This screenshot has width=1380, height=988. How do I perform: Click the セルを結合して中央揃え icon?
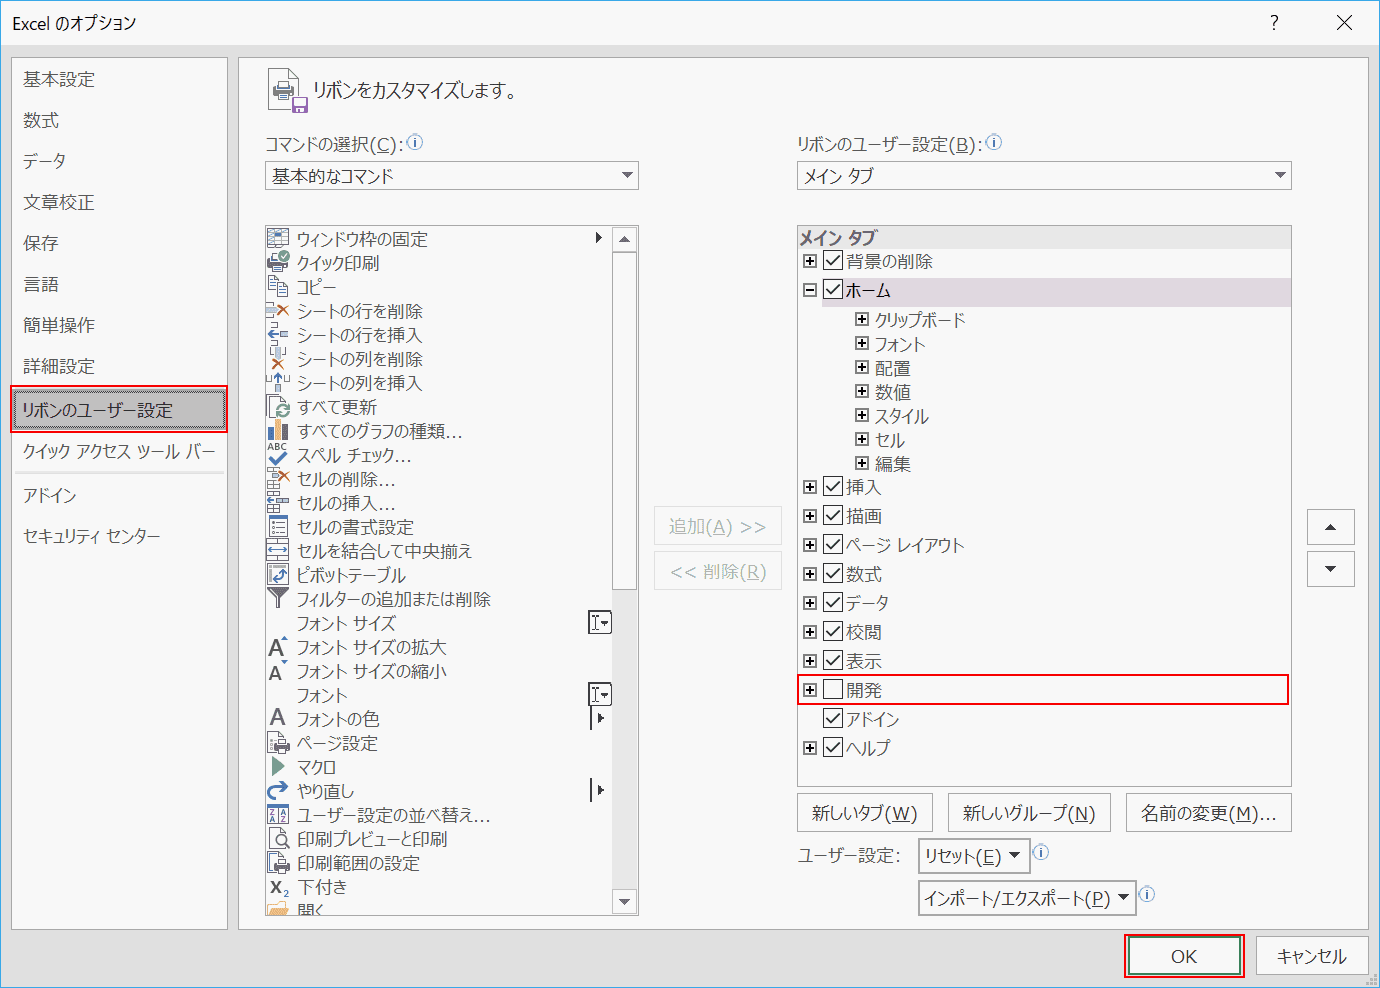[x=278, y=550]
